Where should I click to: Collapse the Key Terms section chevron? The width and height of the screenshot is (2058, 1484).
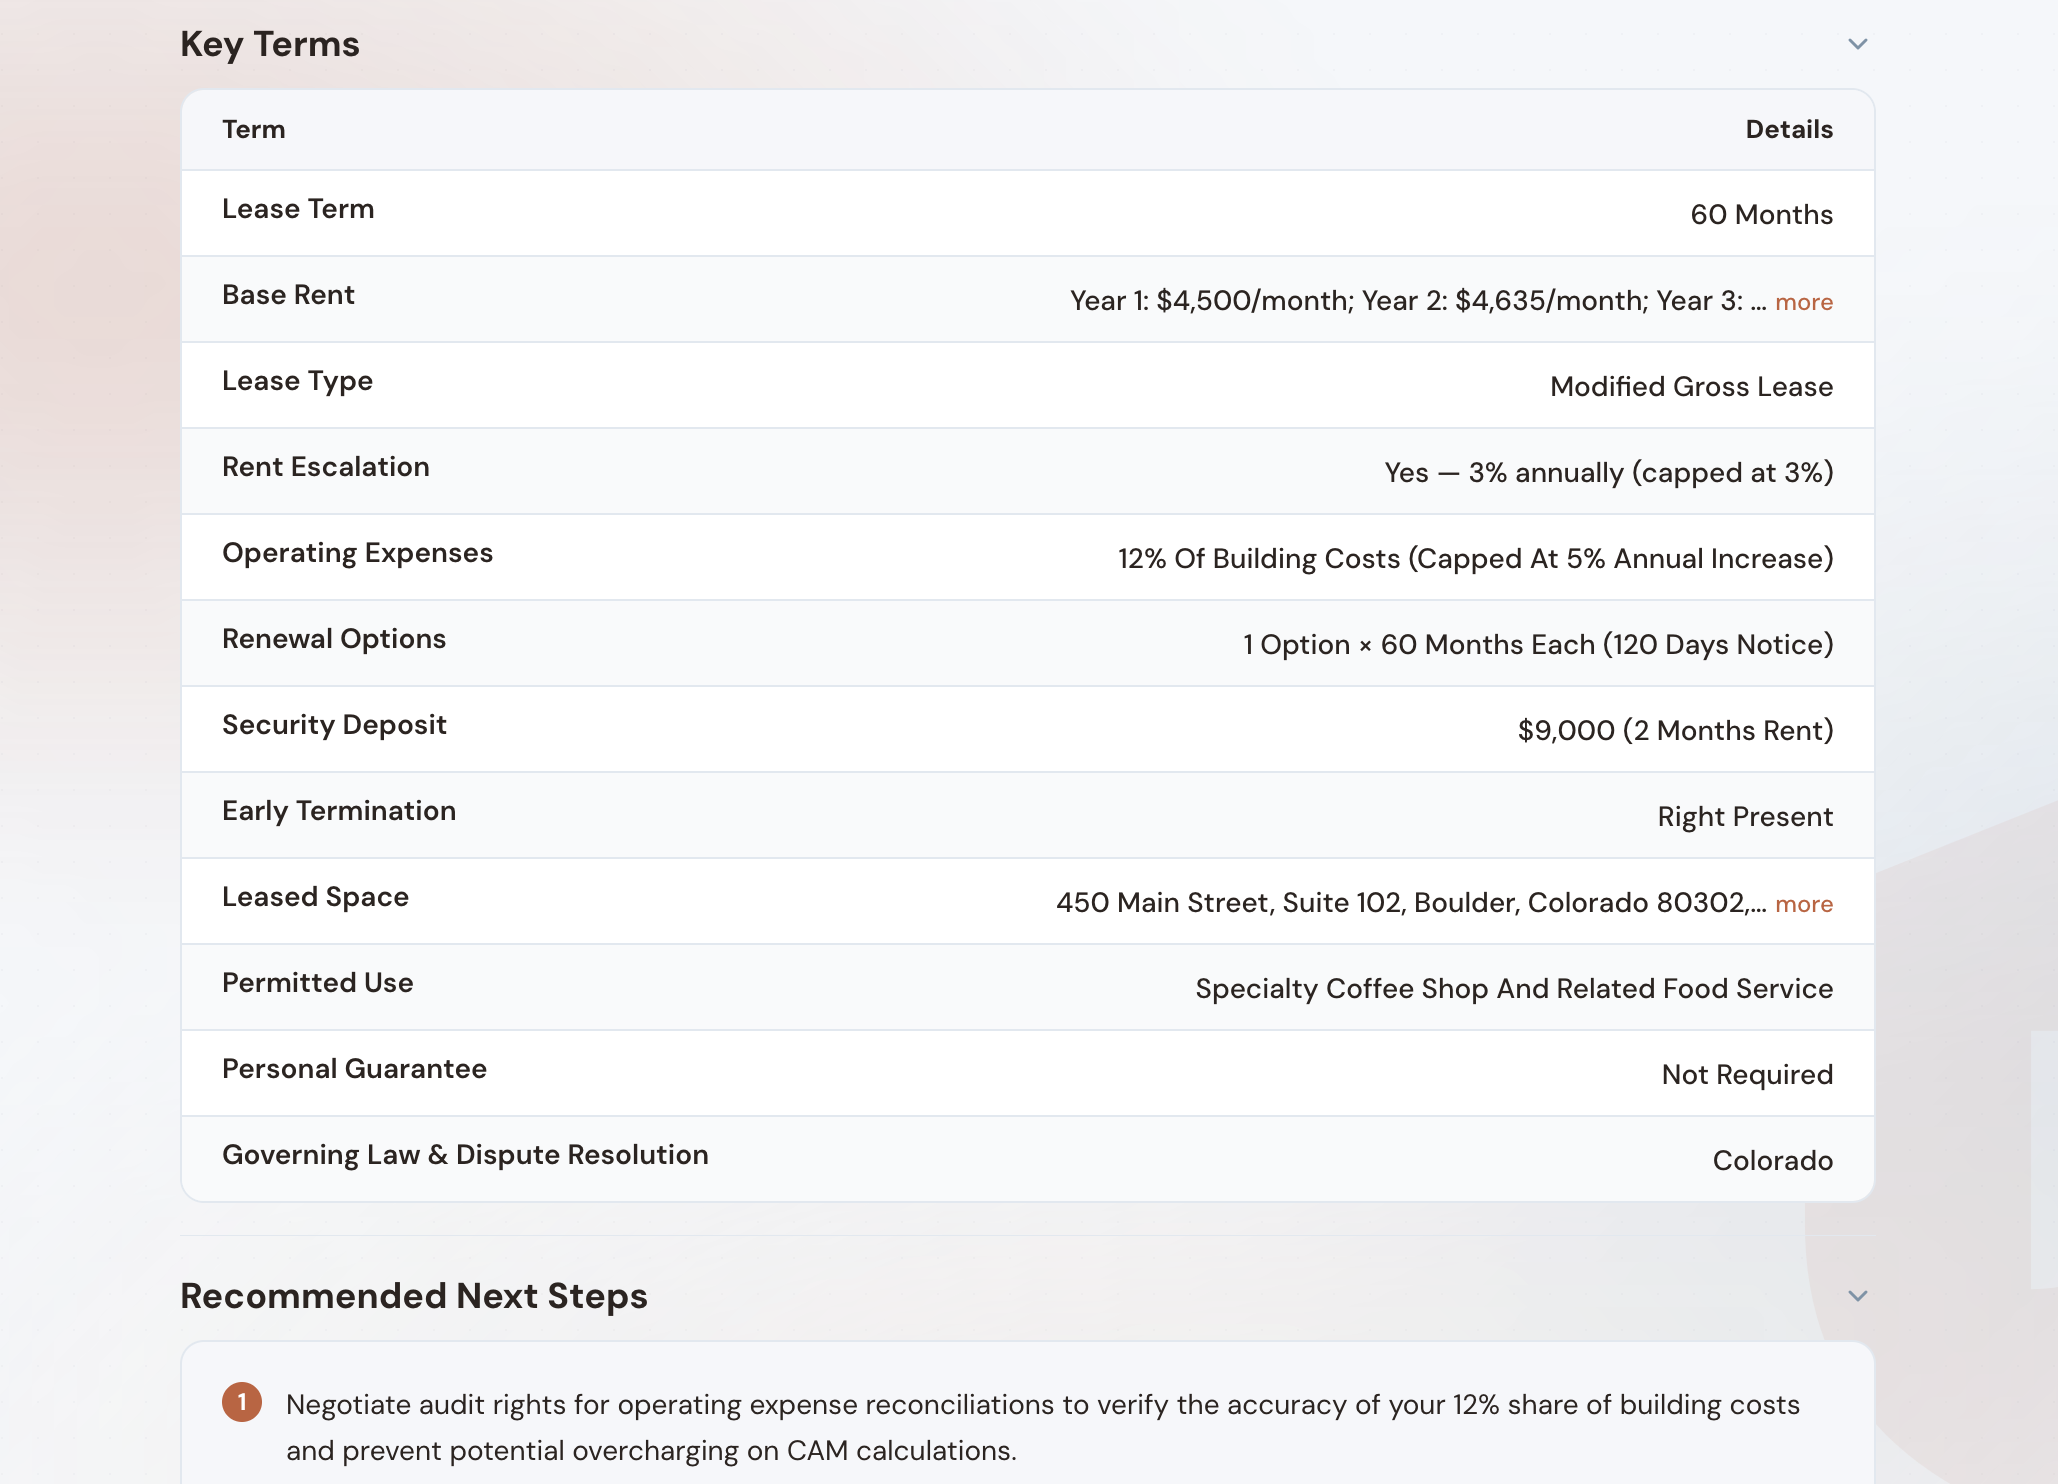tap(1857, 44)
